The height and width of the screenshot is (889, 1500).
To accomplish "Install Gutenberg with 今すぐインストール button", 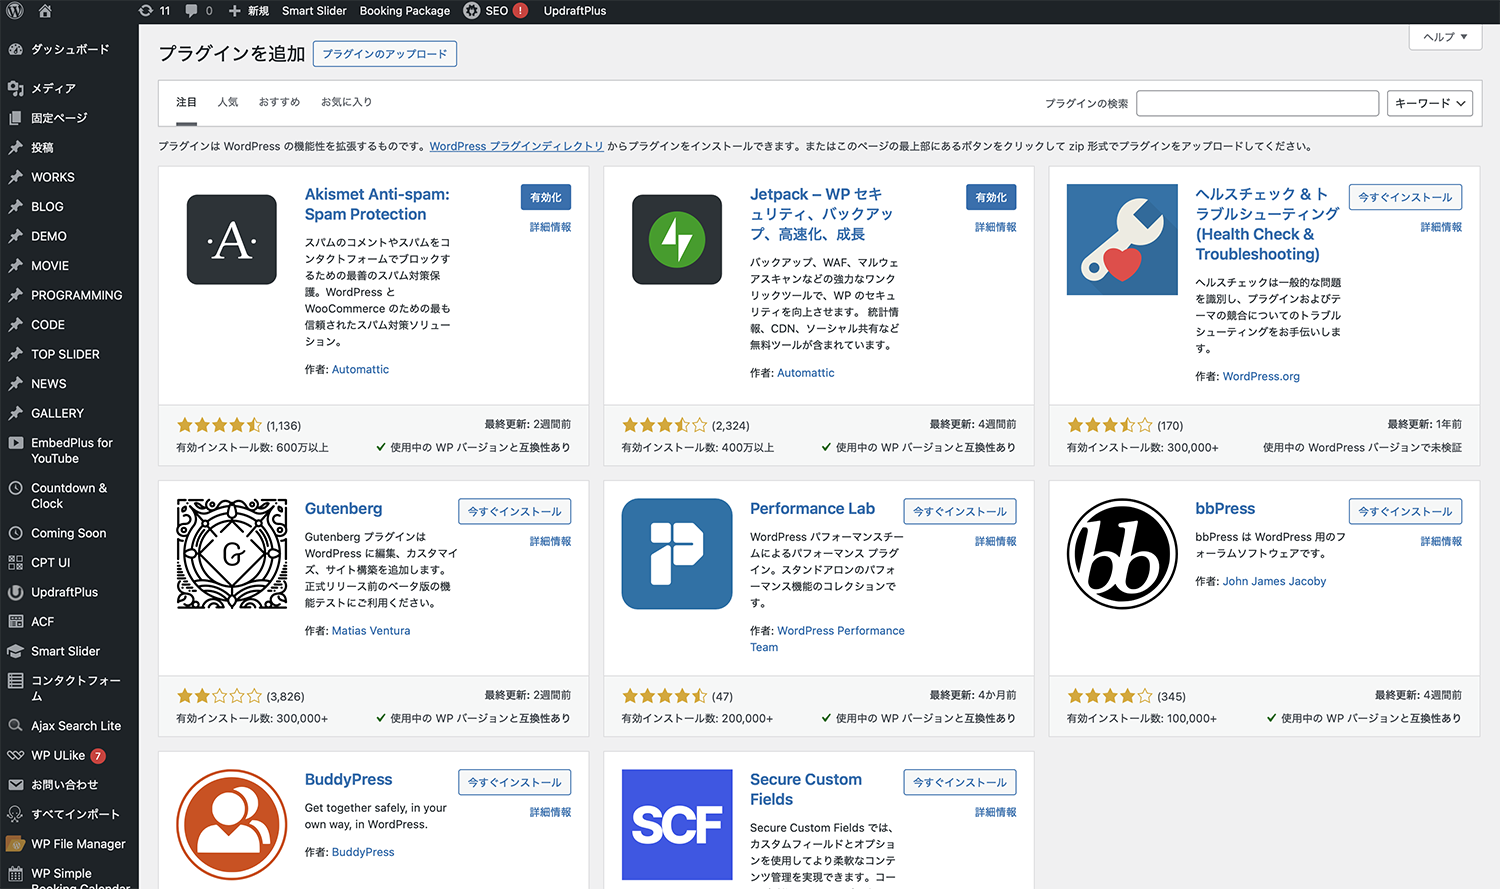I will tap(514, 511).
